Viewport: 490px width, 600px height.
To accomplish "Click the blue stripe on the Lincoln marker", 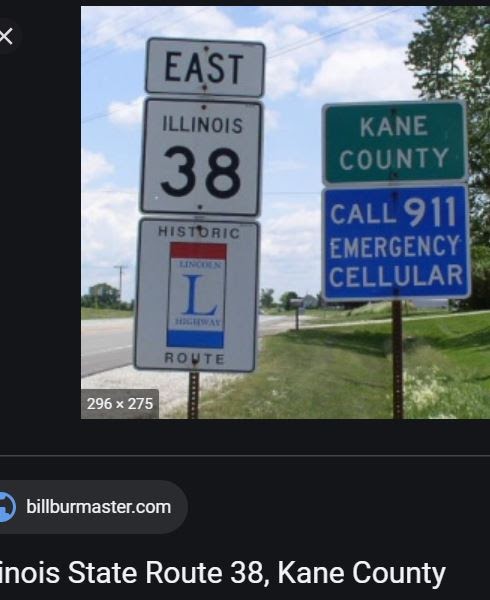I will coord(195,339).
